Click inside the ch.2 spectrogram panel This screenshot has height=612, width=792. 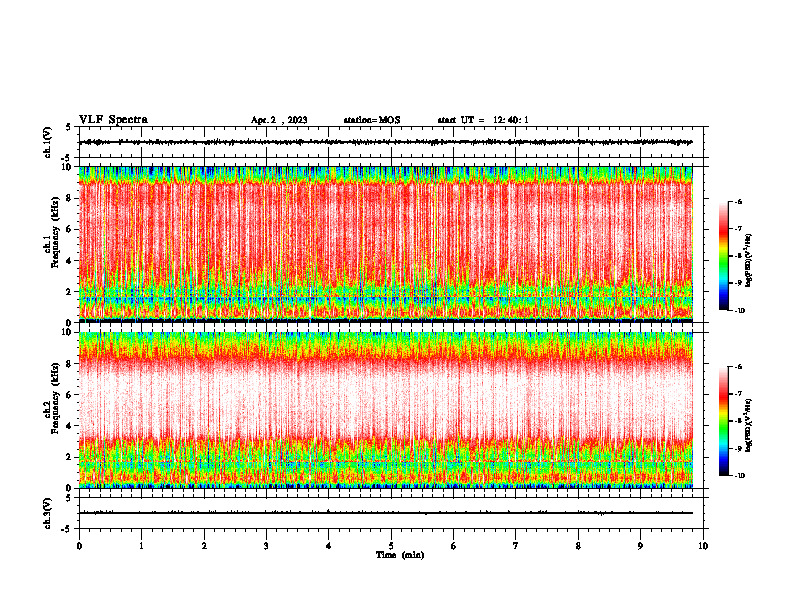(386, 410)
